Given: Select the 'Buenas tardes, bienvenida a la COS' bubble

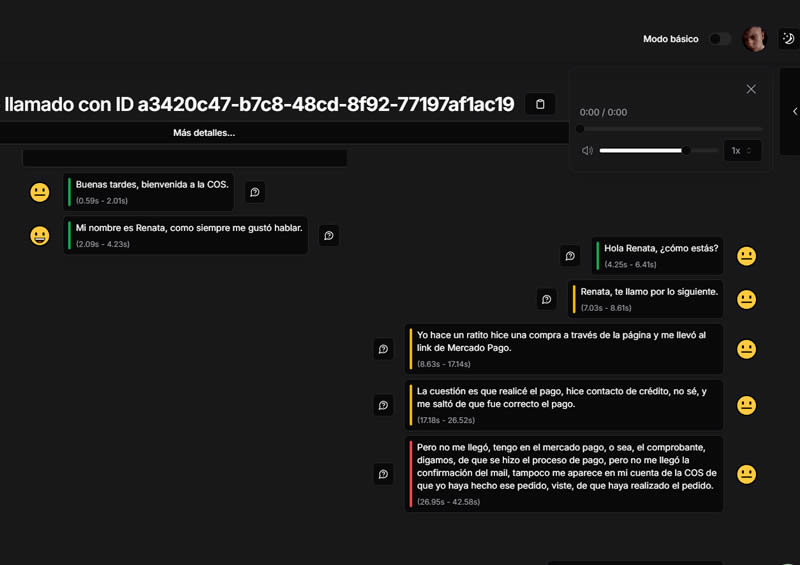Looking at the screenshot, I should pyautogui.click(x=150, y=192).
